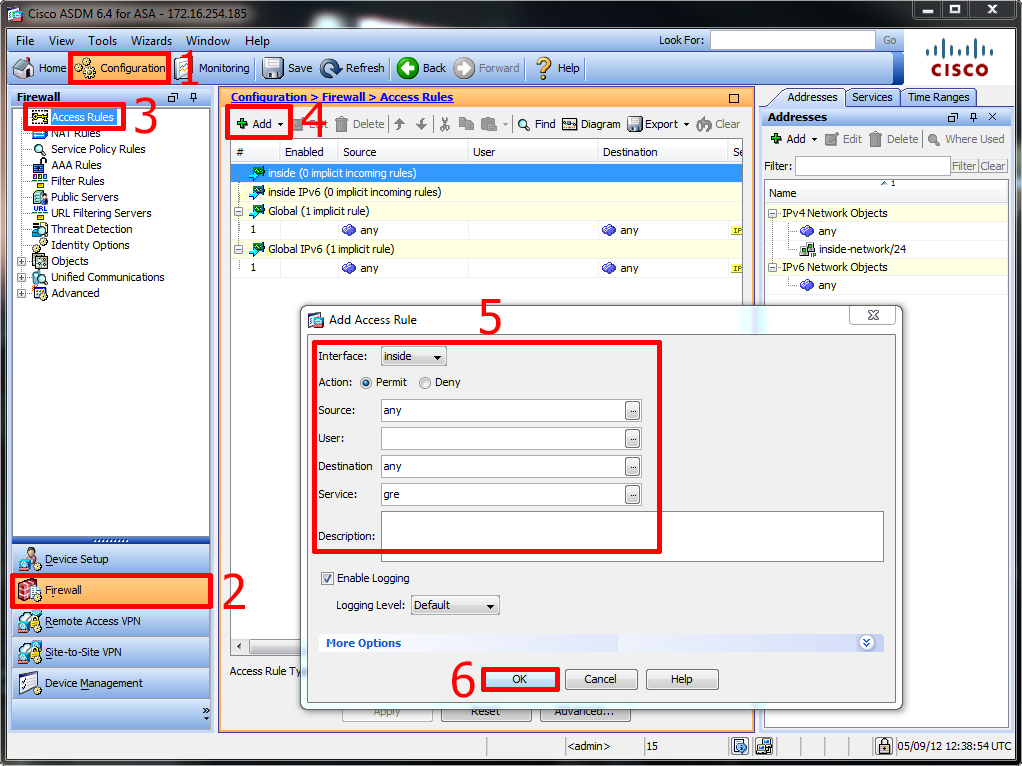The image size is (1022, 766).
Task: Click the Source input field
Action: pos(503,411)
